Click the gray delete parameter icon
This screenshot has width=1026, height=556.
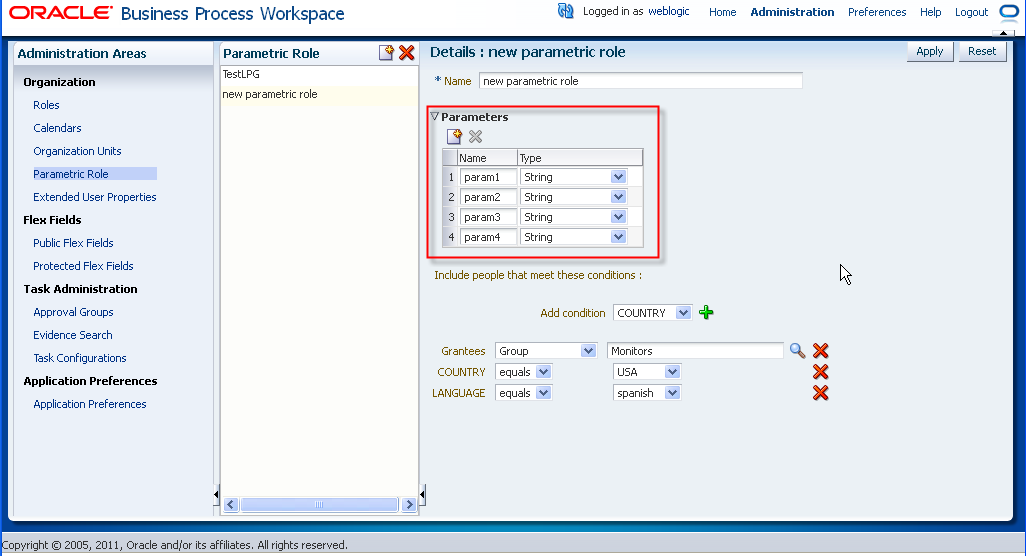click(476, 136)
